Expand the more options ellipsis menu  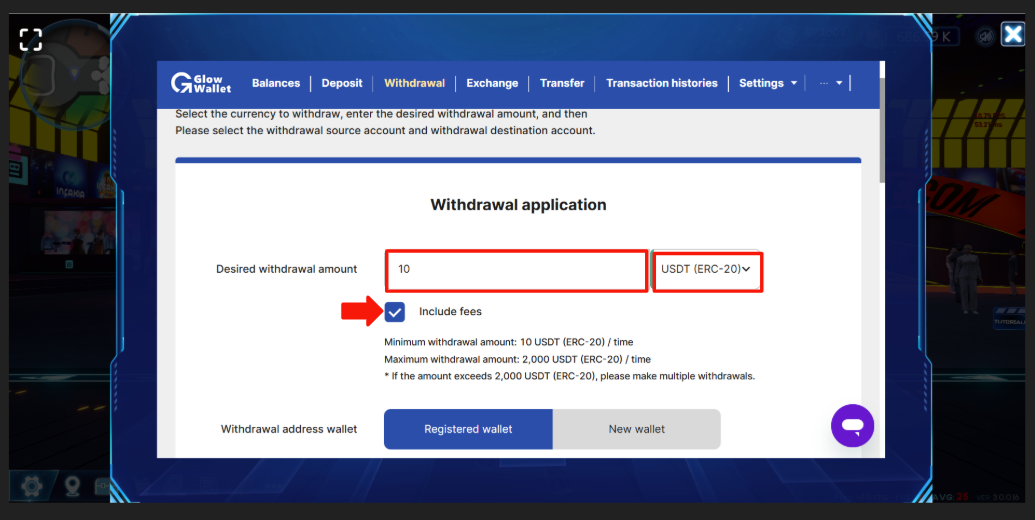point(830,83)
